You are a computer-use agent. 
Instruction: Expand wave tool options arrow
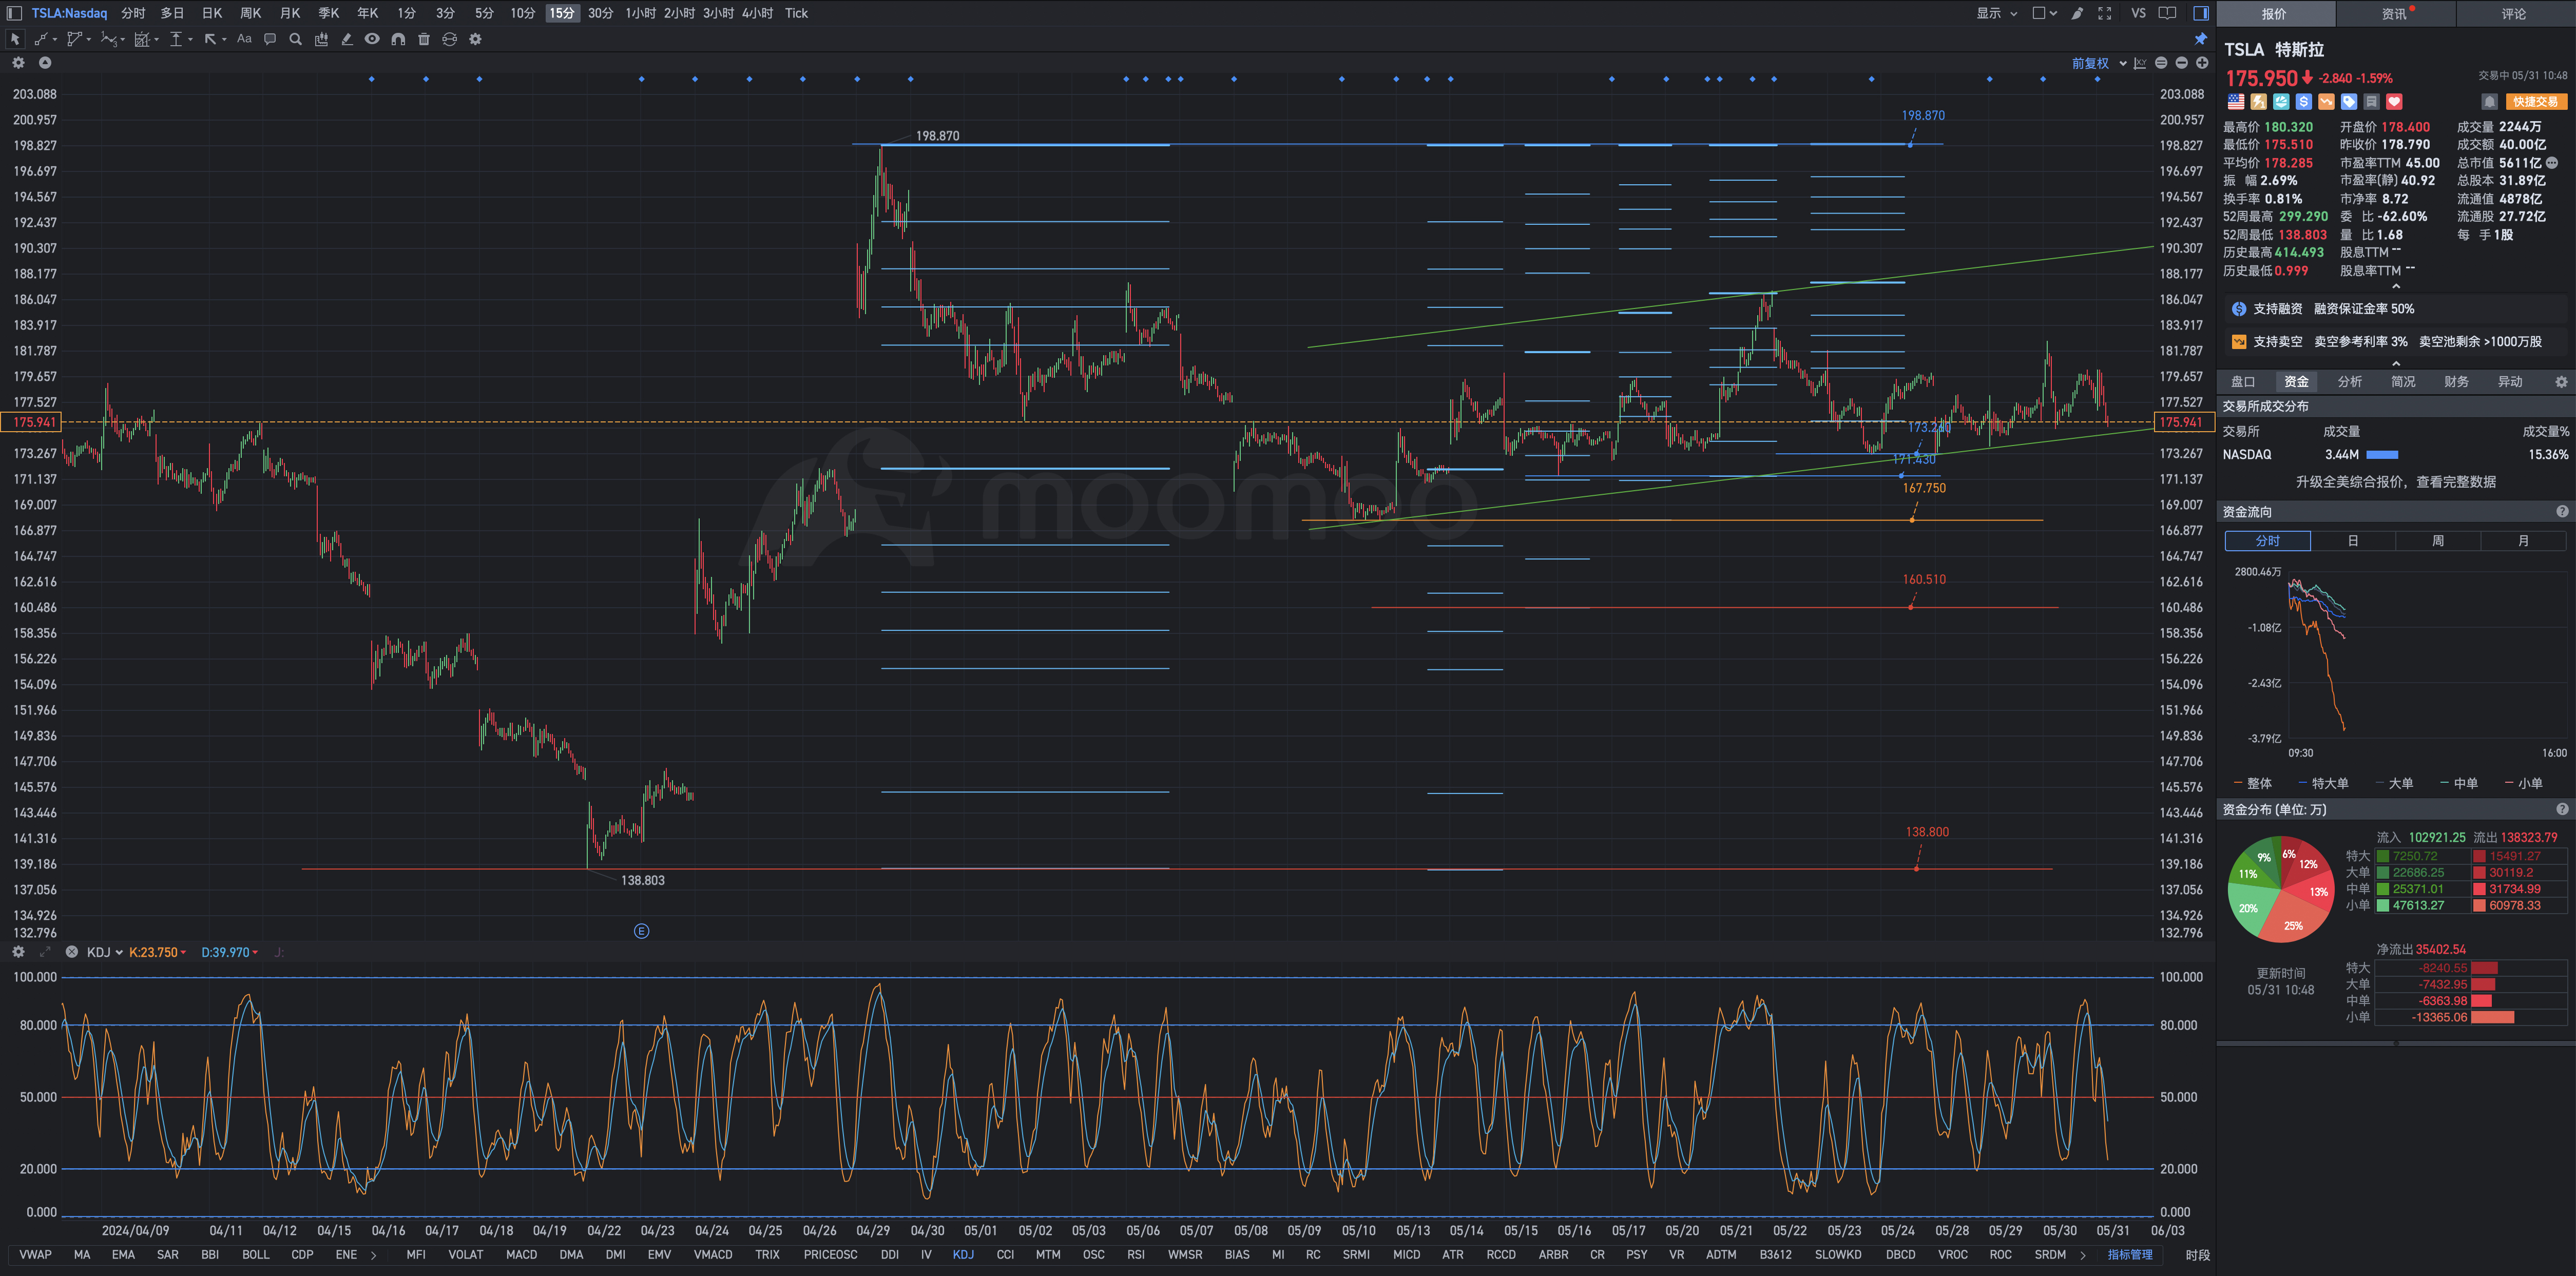pos(123,40)
